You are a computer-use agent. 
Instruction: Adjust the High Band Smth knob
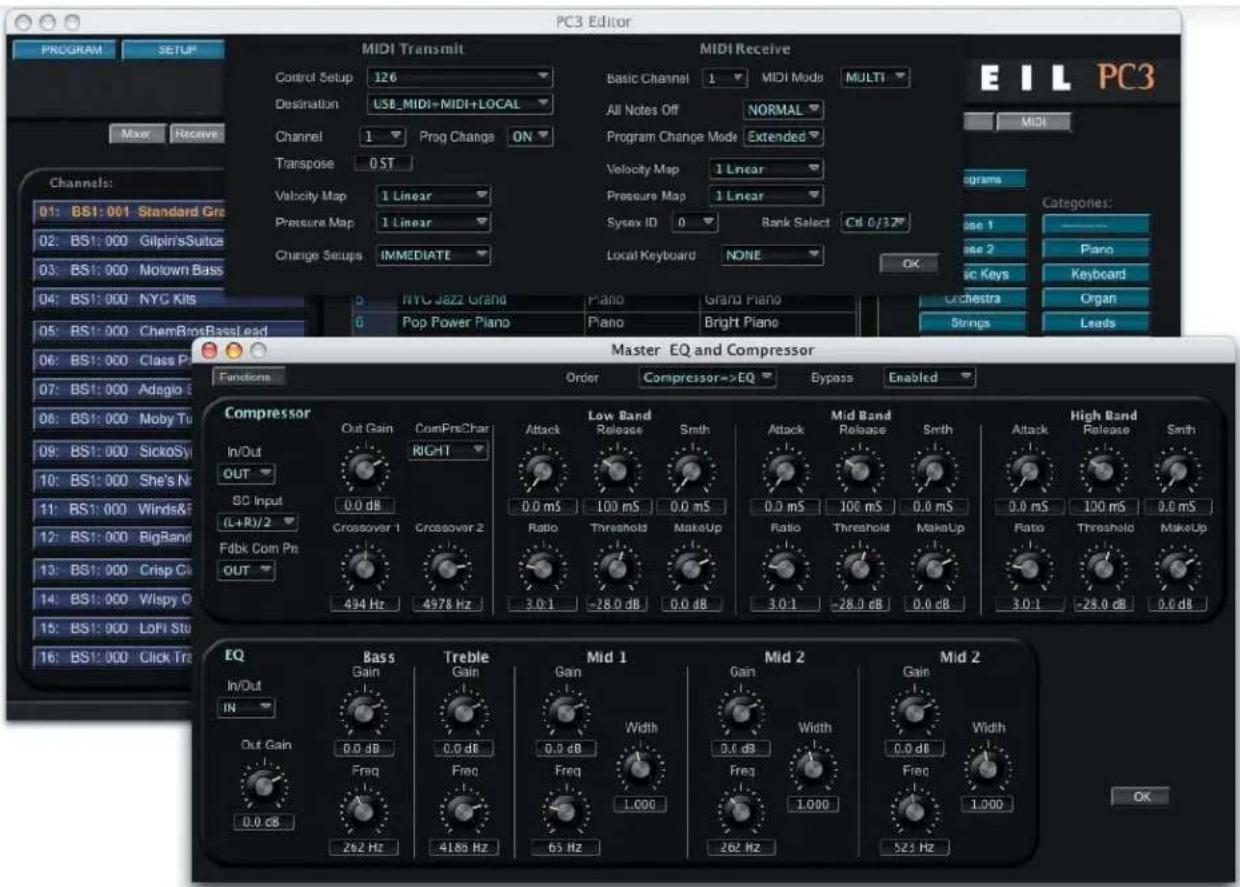(x=1178, y=468)
